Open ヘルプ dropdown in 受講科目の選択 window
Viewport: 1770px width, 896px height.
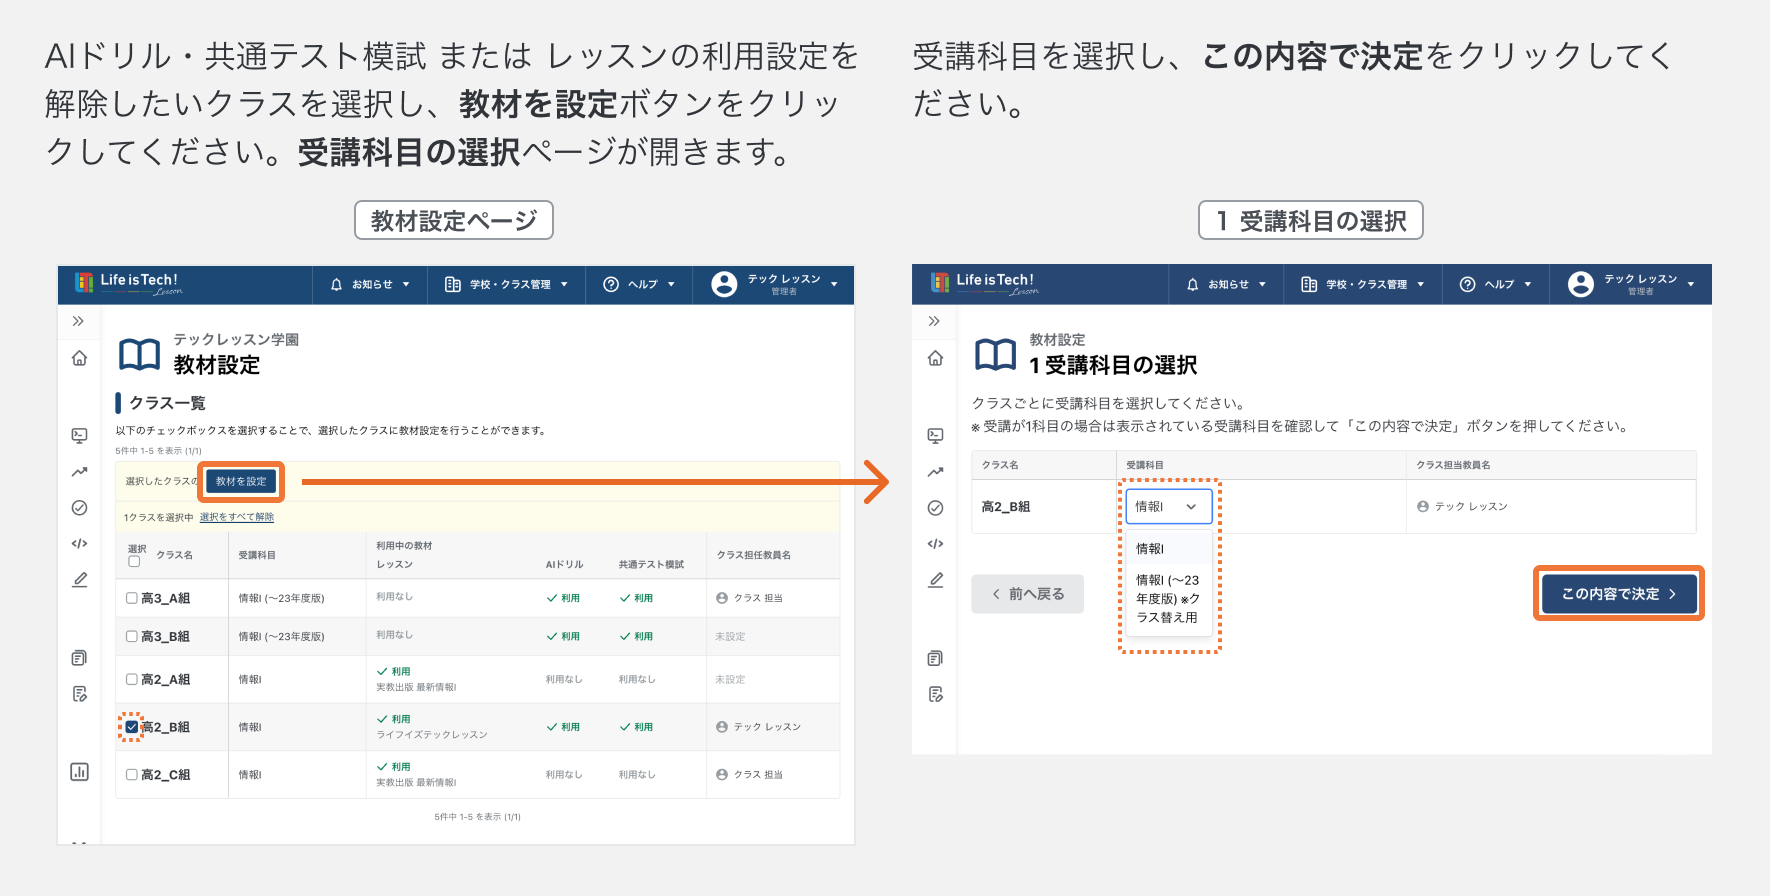pyautogui.click(x=1495, y=285)
